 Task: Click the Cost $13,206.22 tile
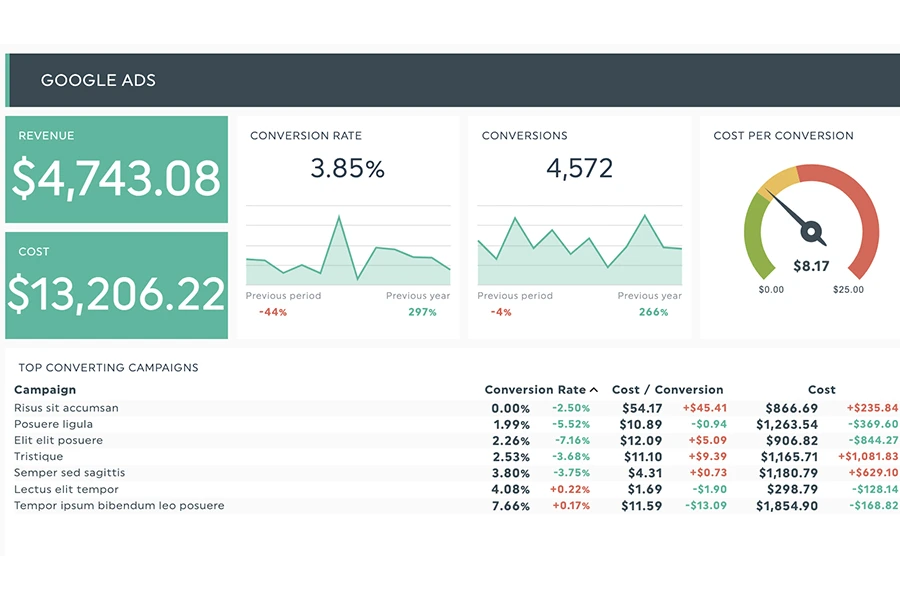click(116, 286)
